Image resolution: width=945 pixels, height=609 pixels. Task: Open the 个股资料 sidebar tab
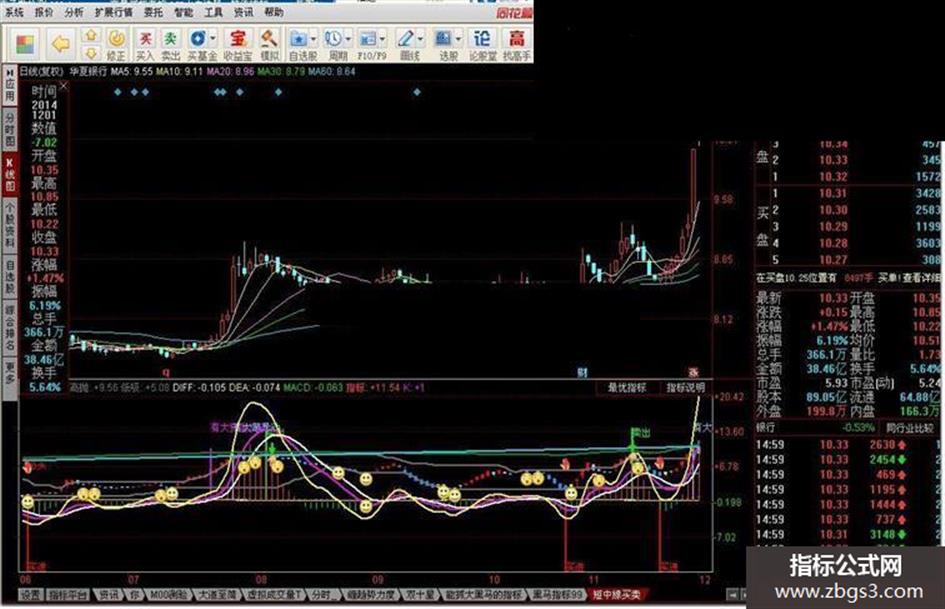coord(10,224)
